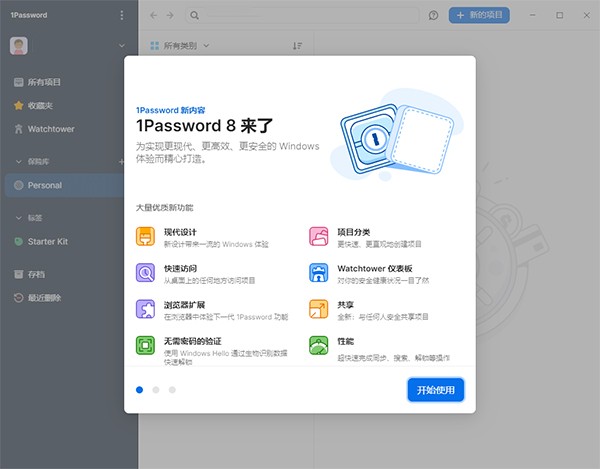The width and height of the screenshot is (600, 469).
Task: Expand the account switcher chevron
Action: point(122,46)
